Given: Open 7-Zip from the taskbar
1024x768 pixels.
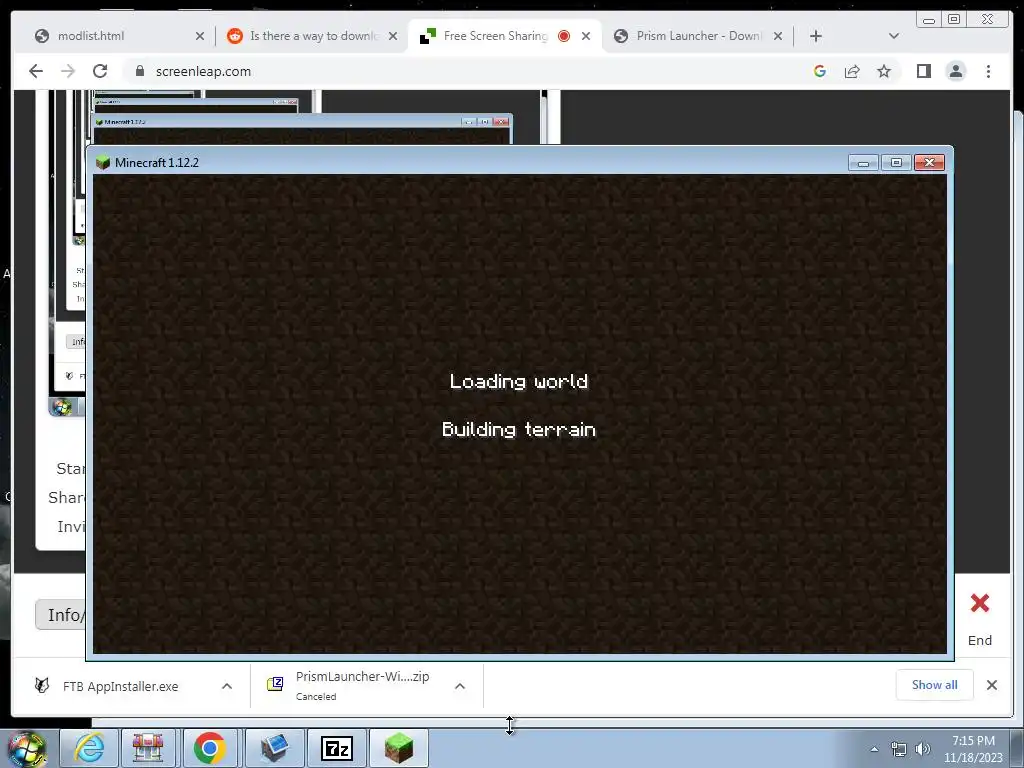Looking at the screenshot, I should click(336, 748).
